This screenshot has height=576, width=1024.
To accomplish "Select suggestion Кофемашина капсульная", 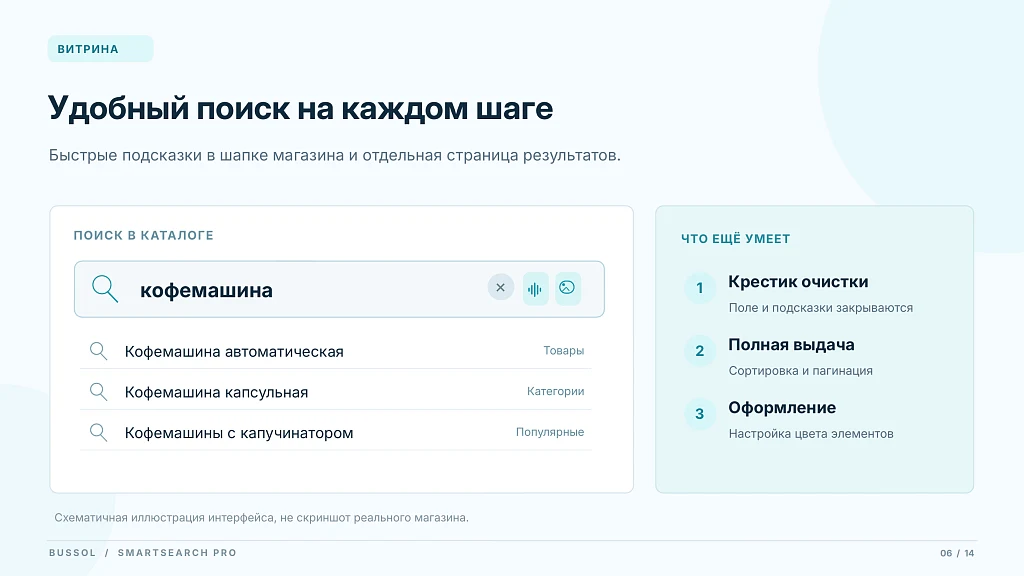I will point(336,392).
